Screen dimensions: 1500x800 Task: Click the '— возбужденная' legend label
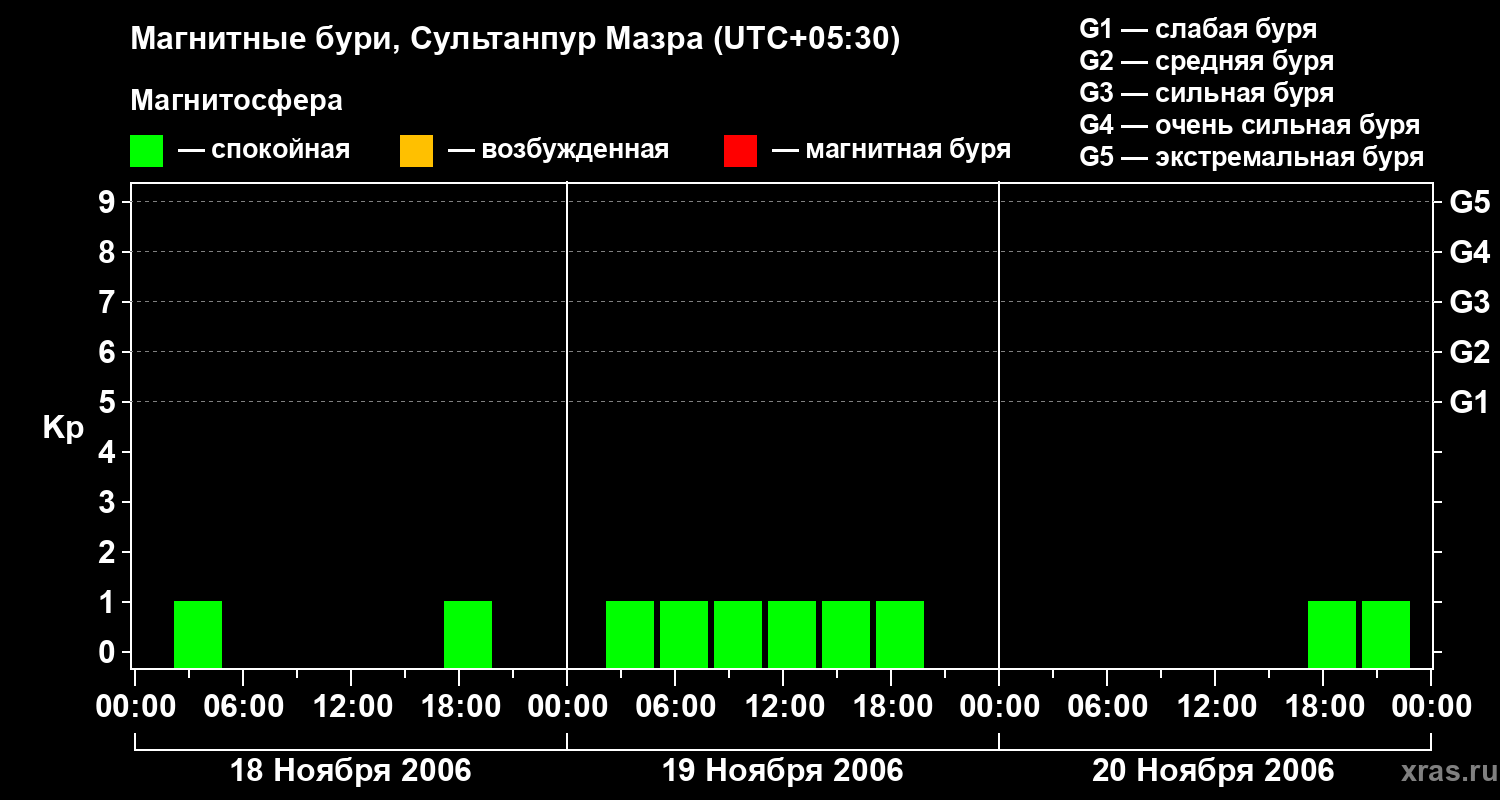point(558,150)
